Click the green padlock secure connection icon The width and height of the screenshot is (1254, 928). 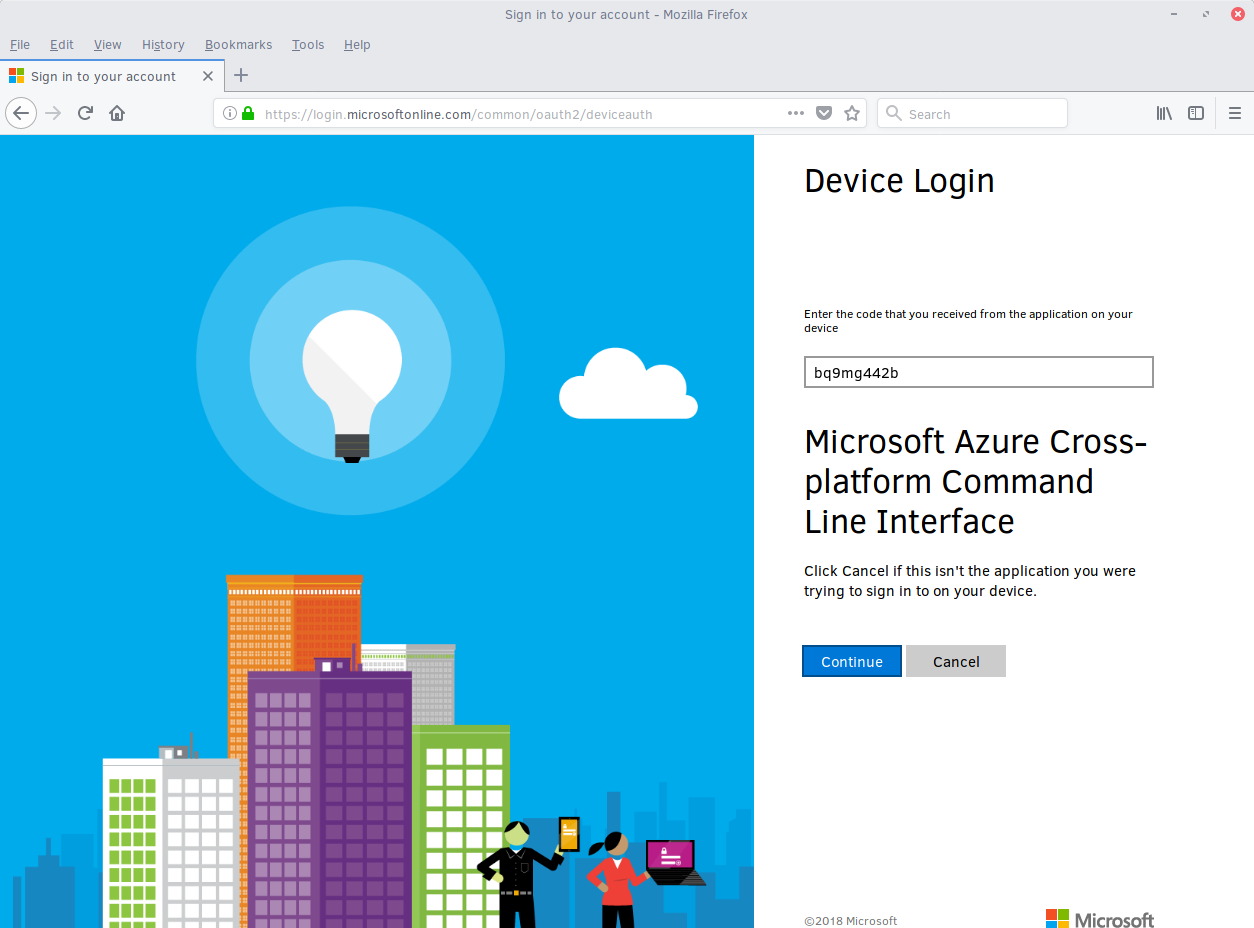(x=247, y=113)
